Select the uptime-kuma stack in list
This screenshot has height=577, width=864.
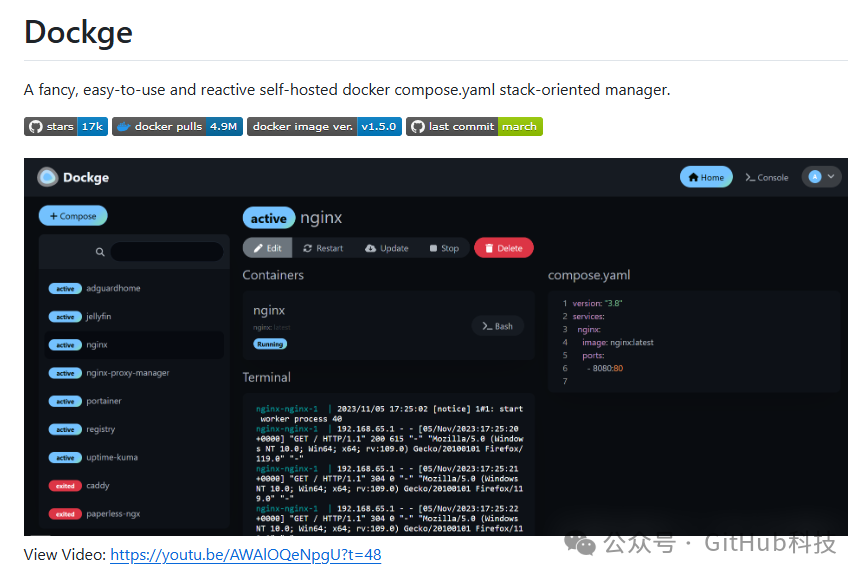[x=134, y=457]
